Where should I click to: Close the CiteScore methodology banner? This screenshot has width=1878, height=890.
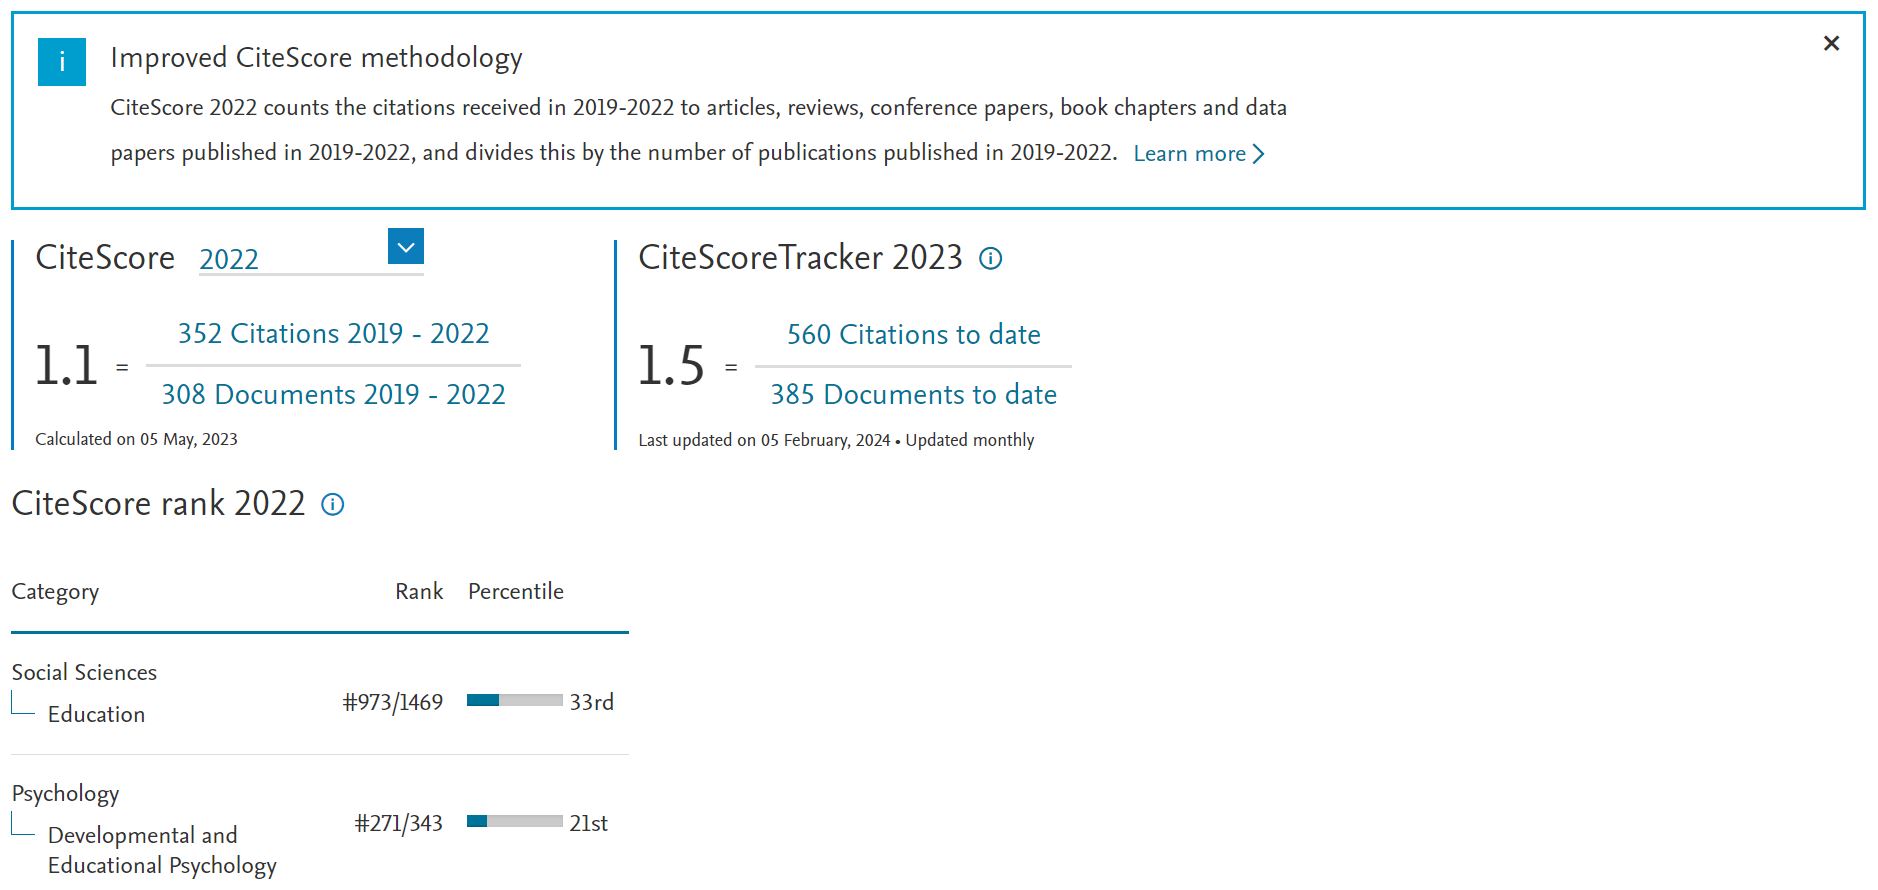point(1831,43)
